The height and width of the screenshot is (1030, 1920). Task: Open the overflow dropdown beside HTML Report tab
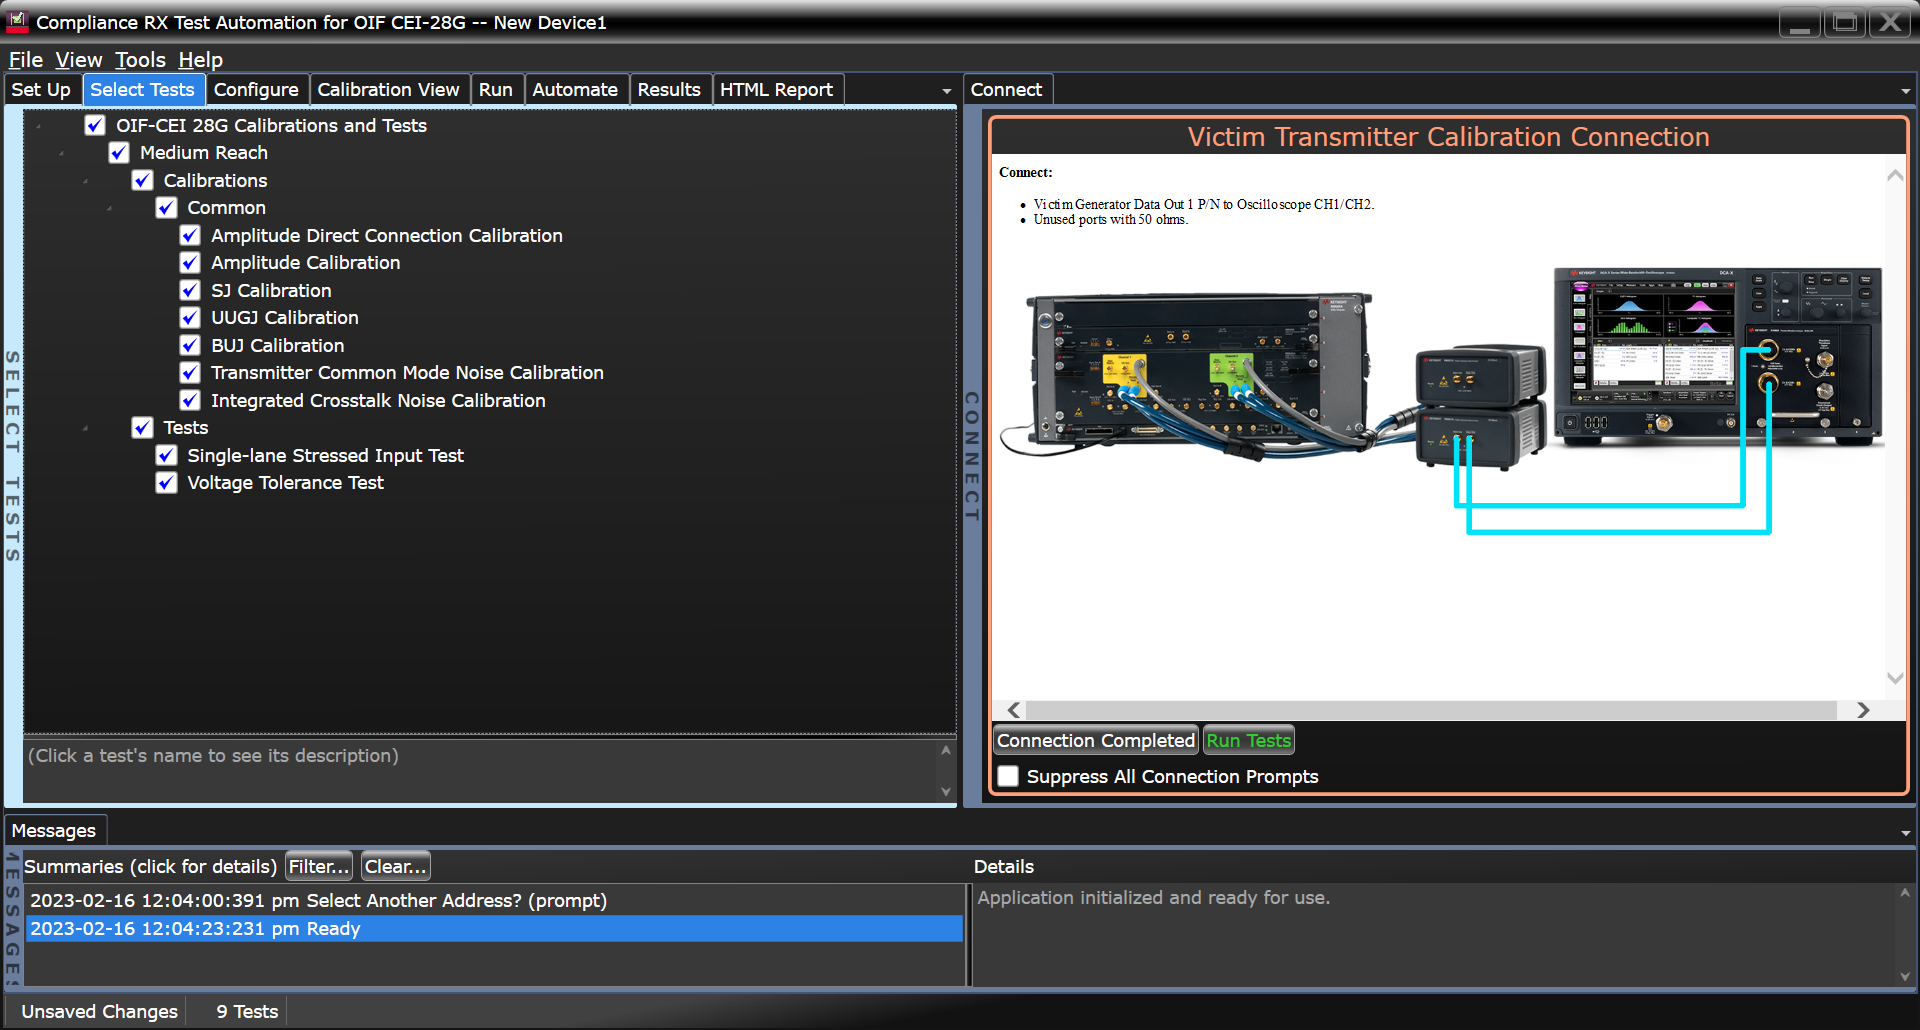click(x=945, y=89)
